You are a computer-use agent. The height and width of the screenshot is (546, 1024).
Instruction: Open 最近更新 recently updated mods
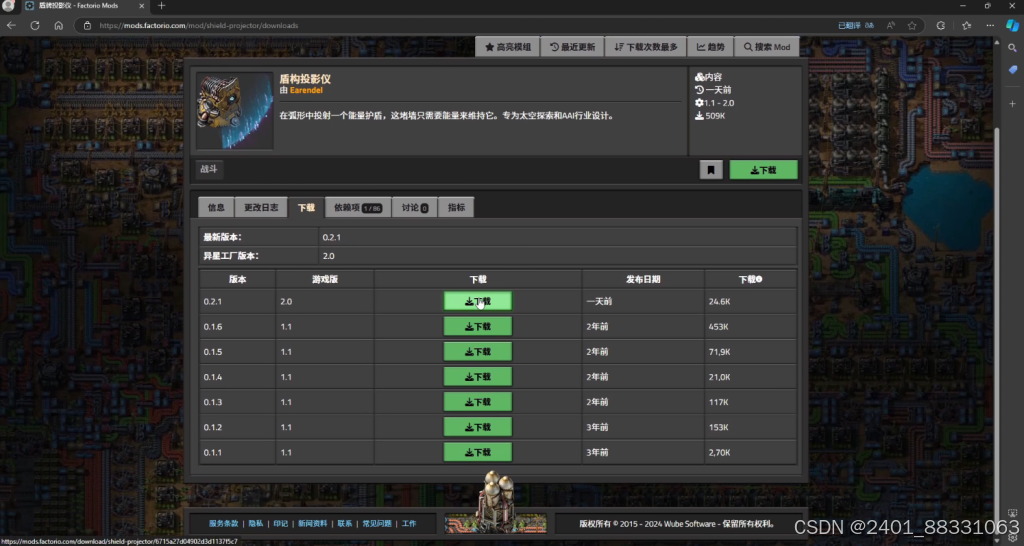572,47
